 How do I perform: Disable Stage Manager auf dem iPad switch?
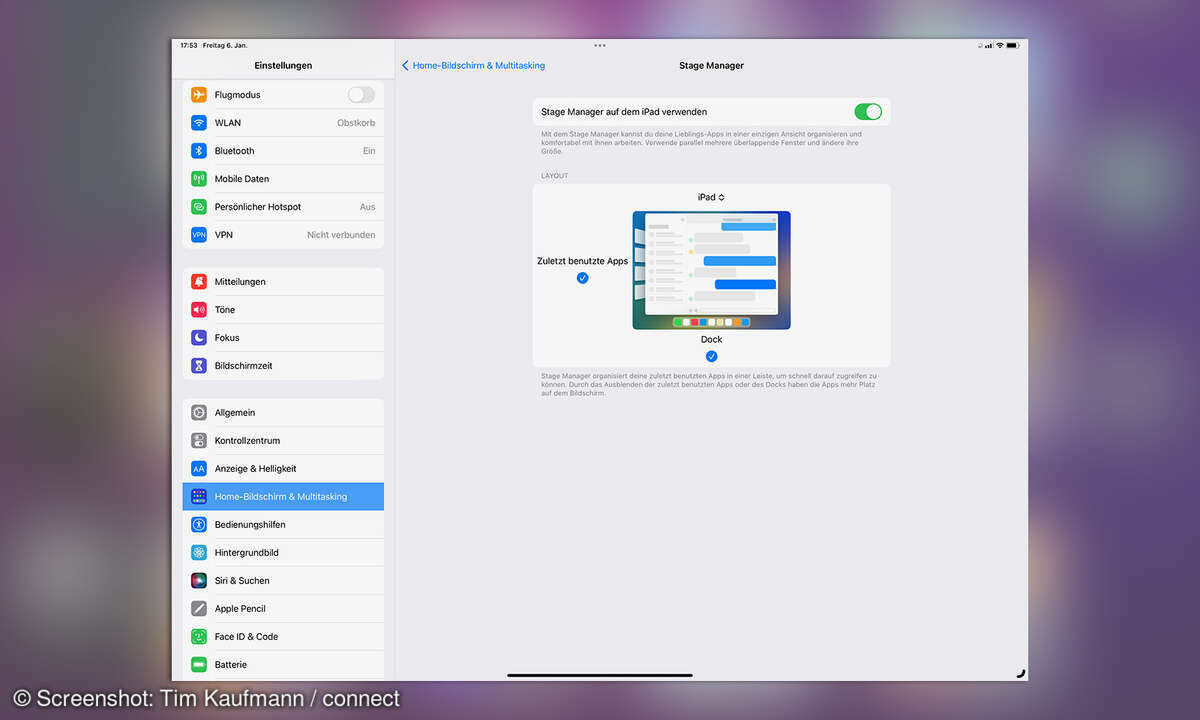[x=868, y=112]
